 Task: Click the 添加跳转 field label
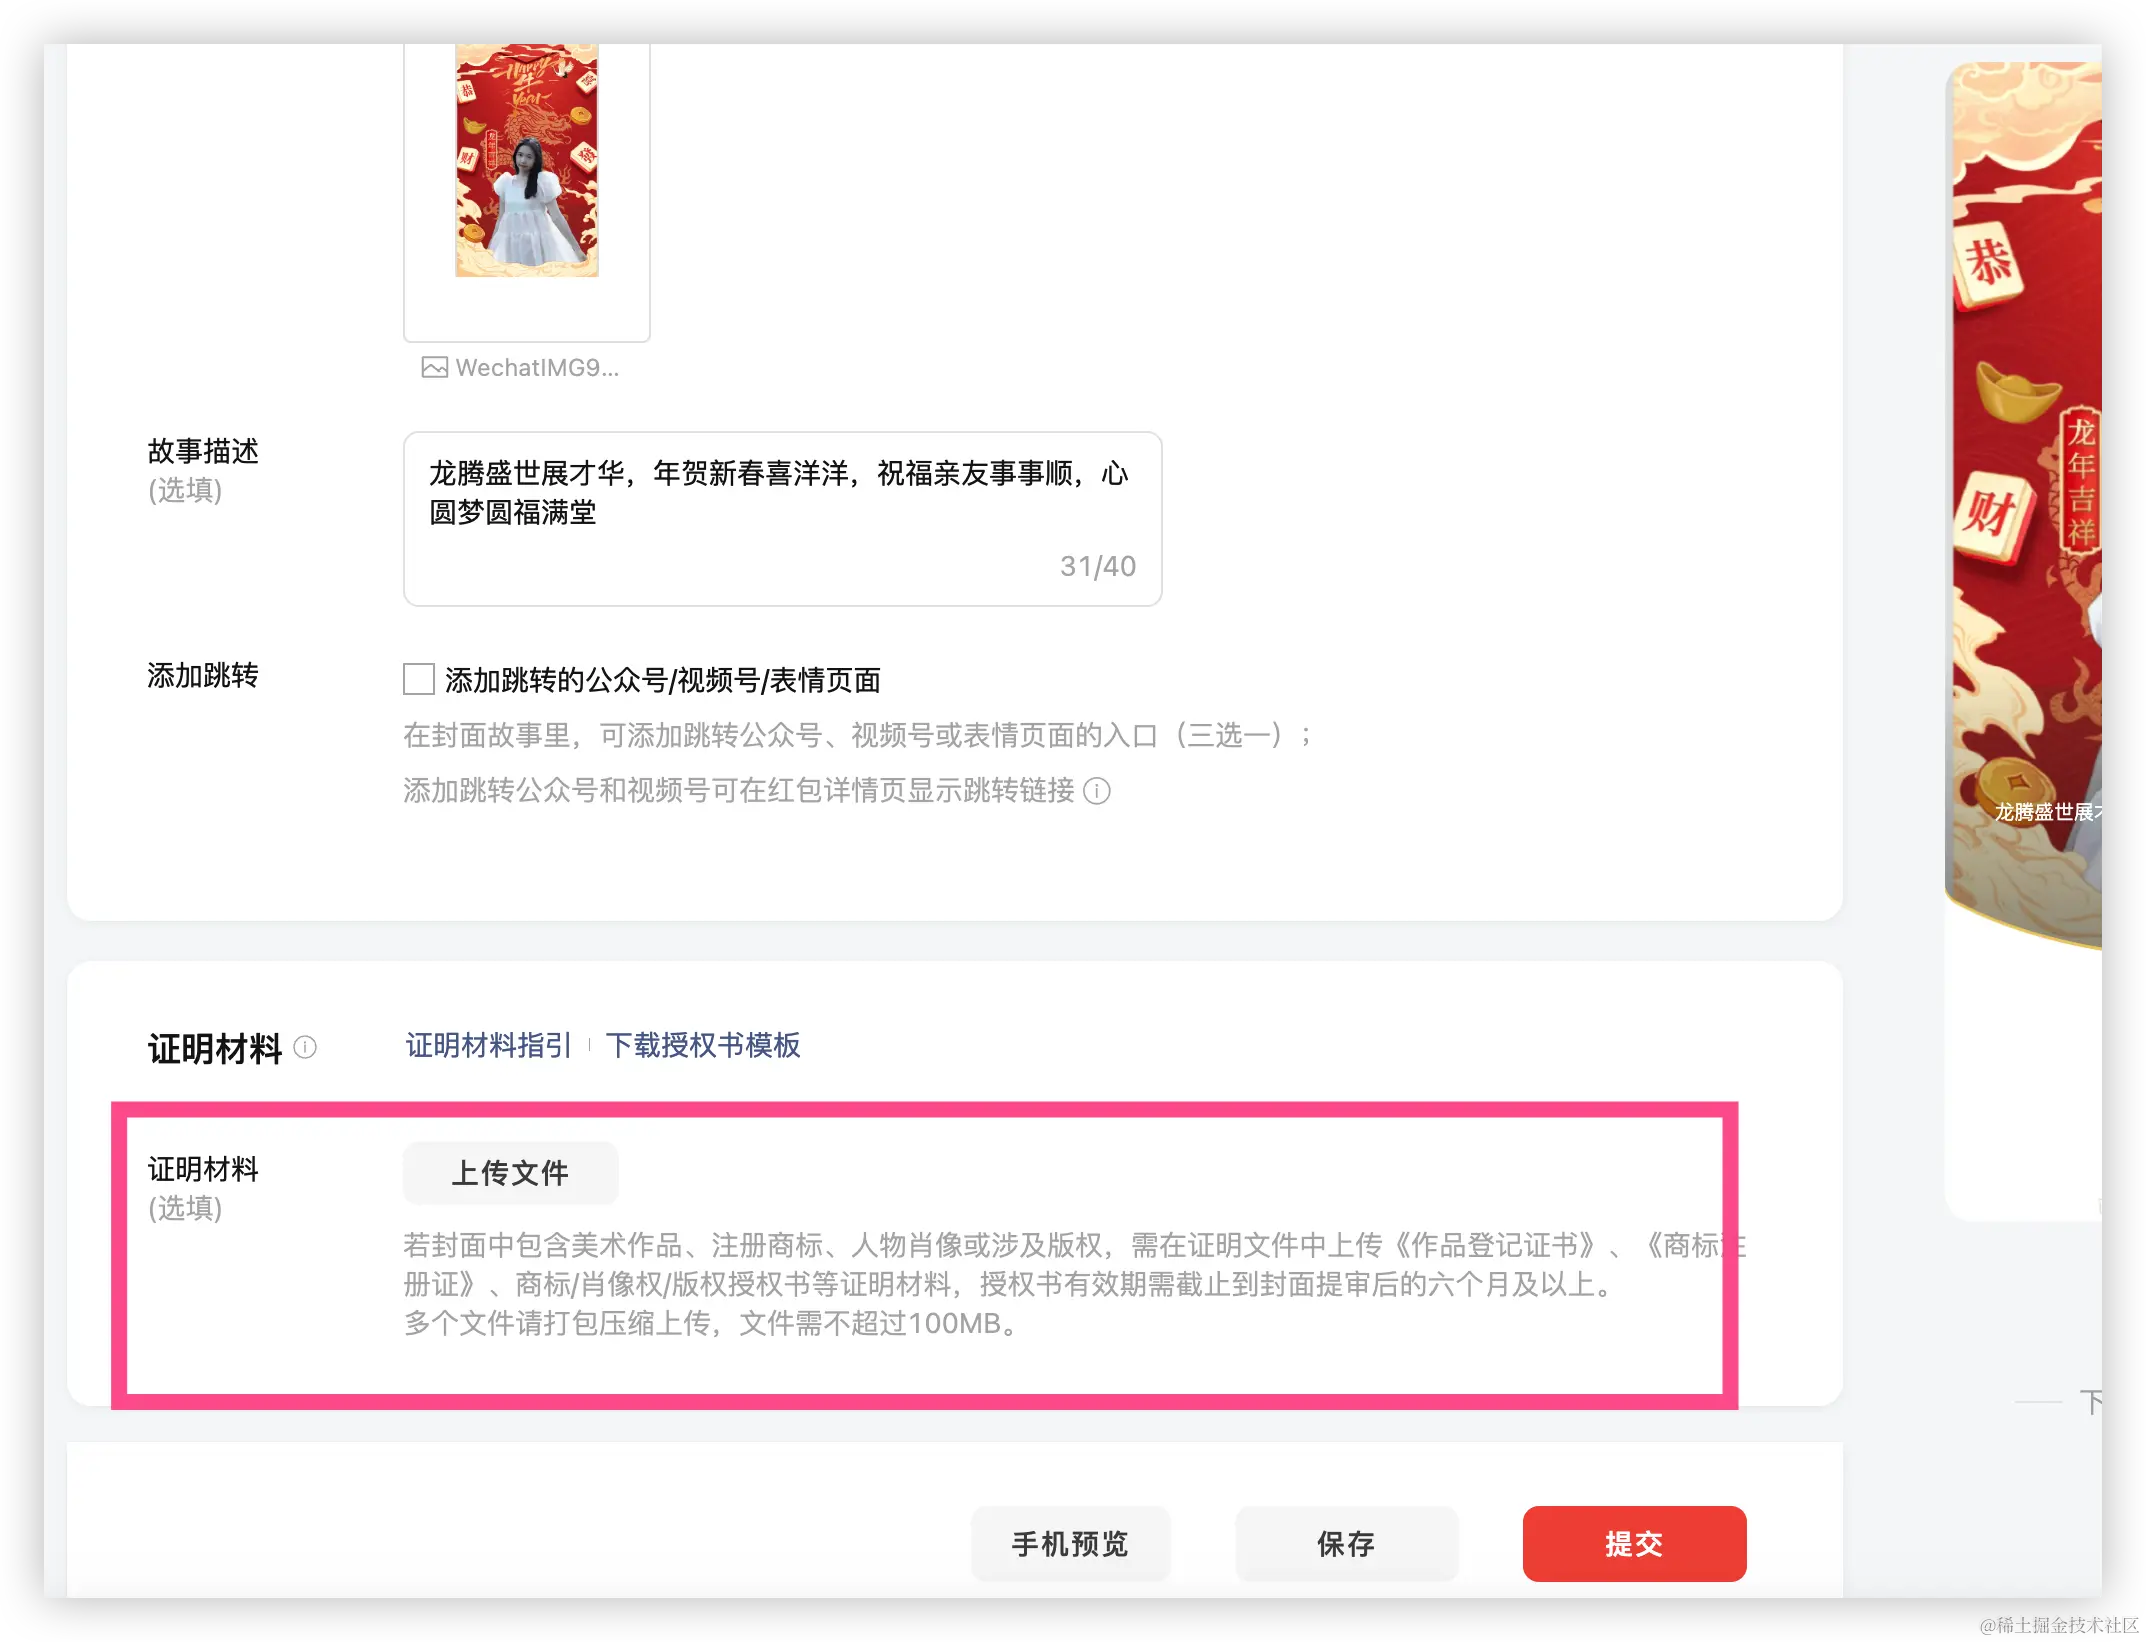click(x=203, y=676)
